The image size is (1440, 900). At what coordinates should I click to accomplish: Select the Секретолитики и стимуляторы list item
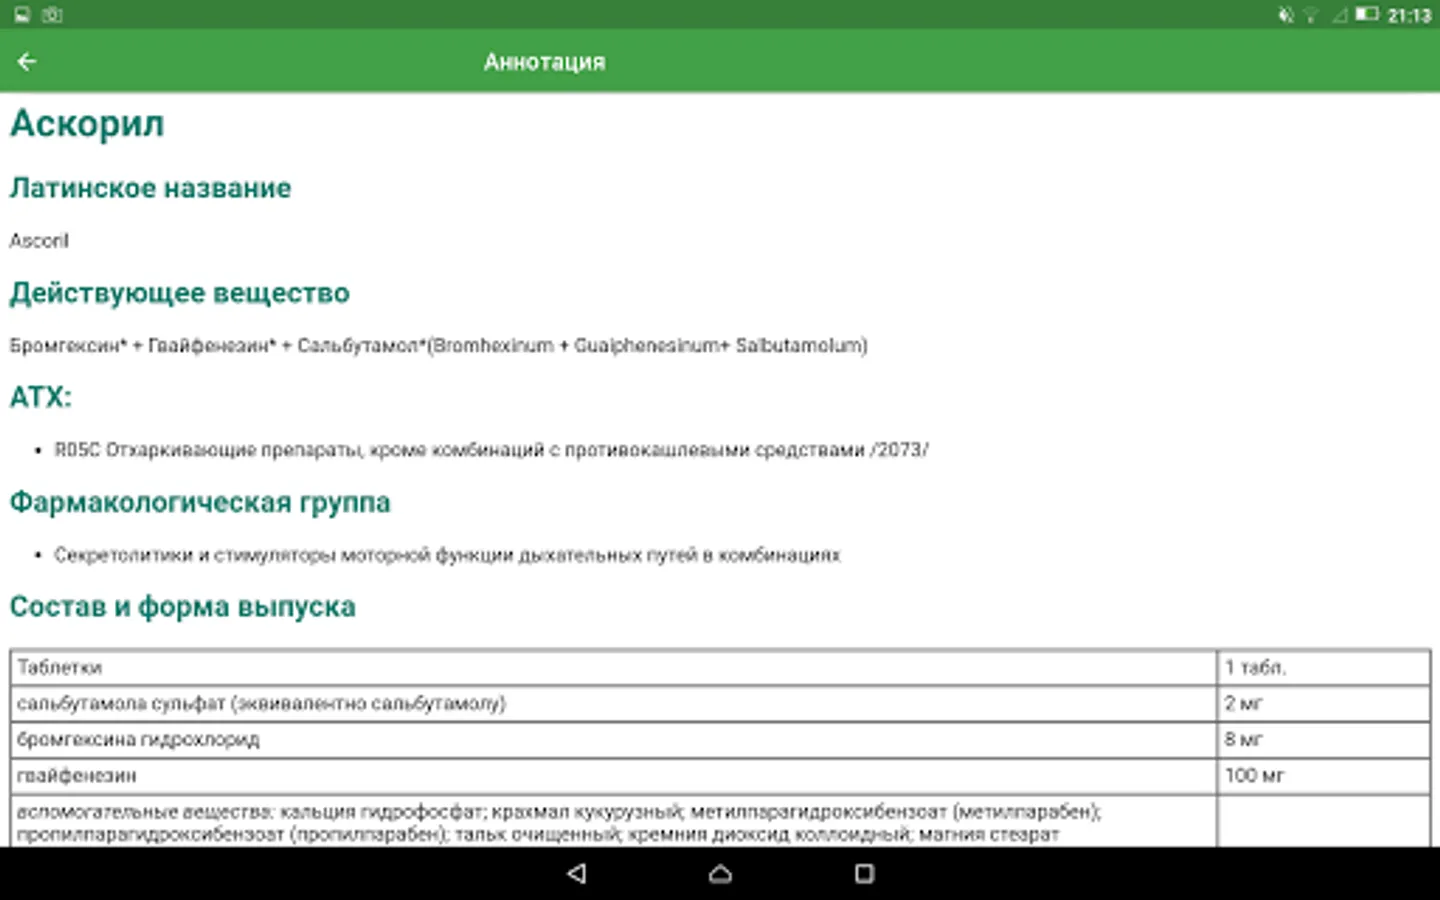click(x=447, y=555)
